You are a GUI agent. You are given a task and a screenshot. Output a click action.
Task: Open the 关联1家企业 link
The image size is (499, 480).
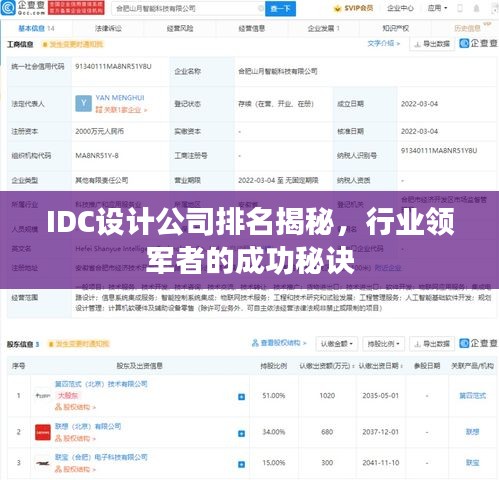[x=121, y=110]
